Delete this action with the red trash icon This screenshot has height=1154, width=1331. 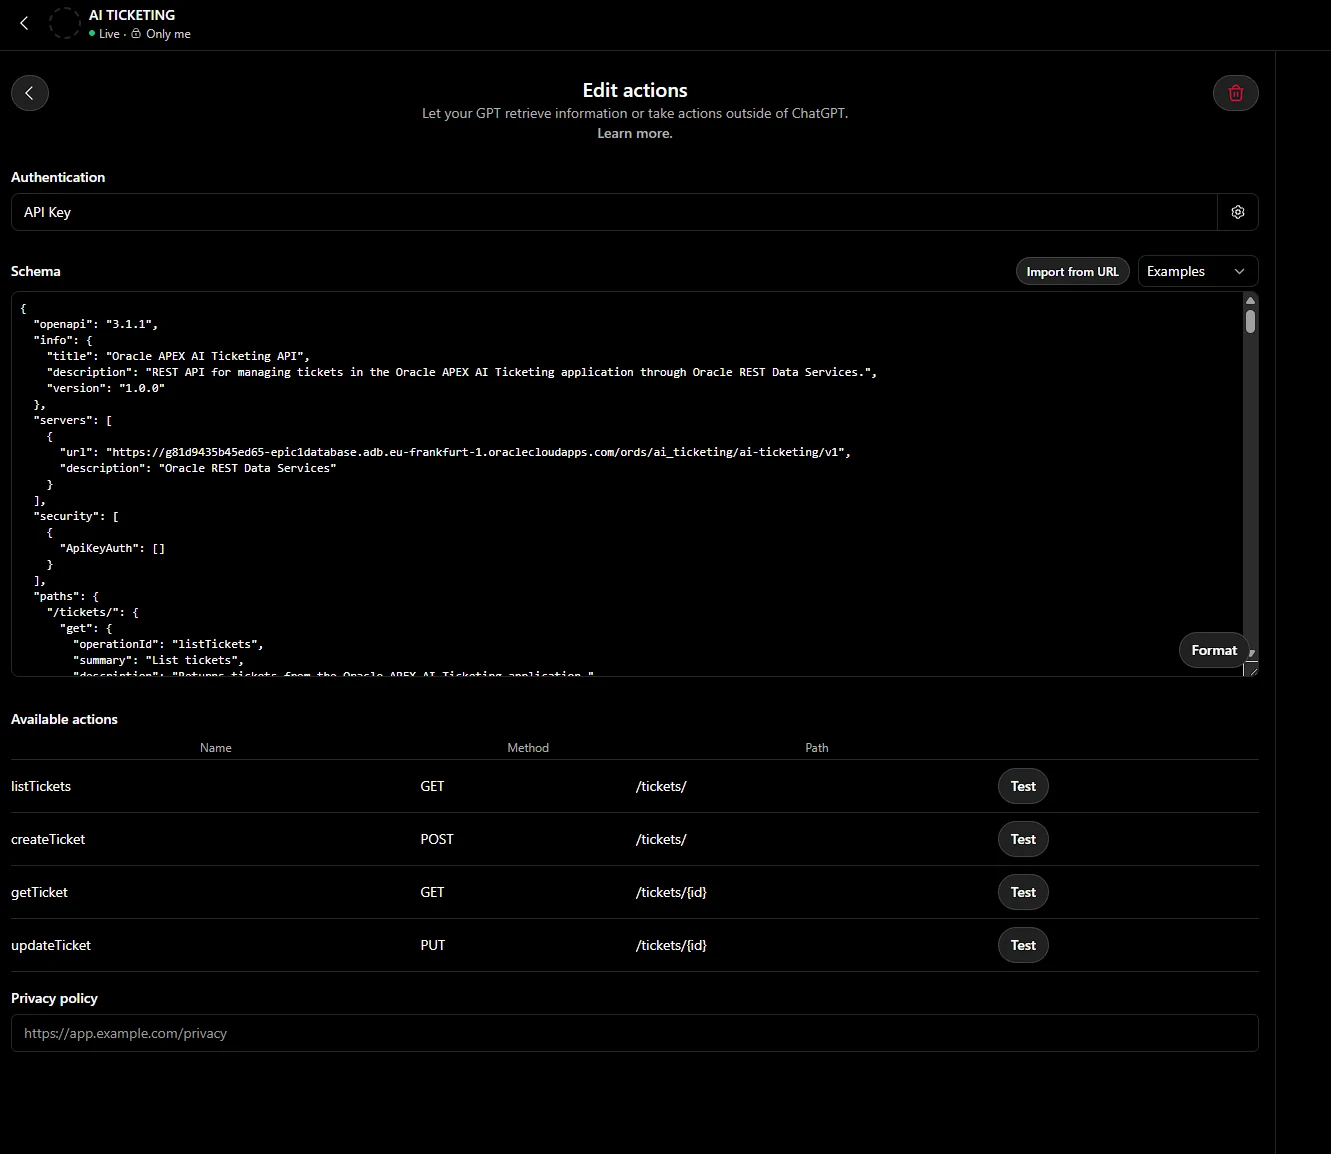coord(1236,93)
